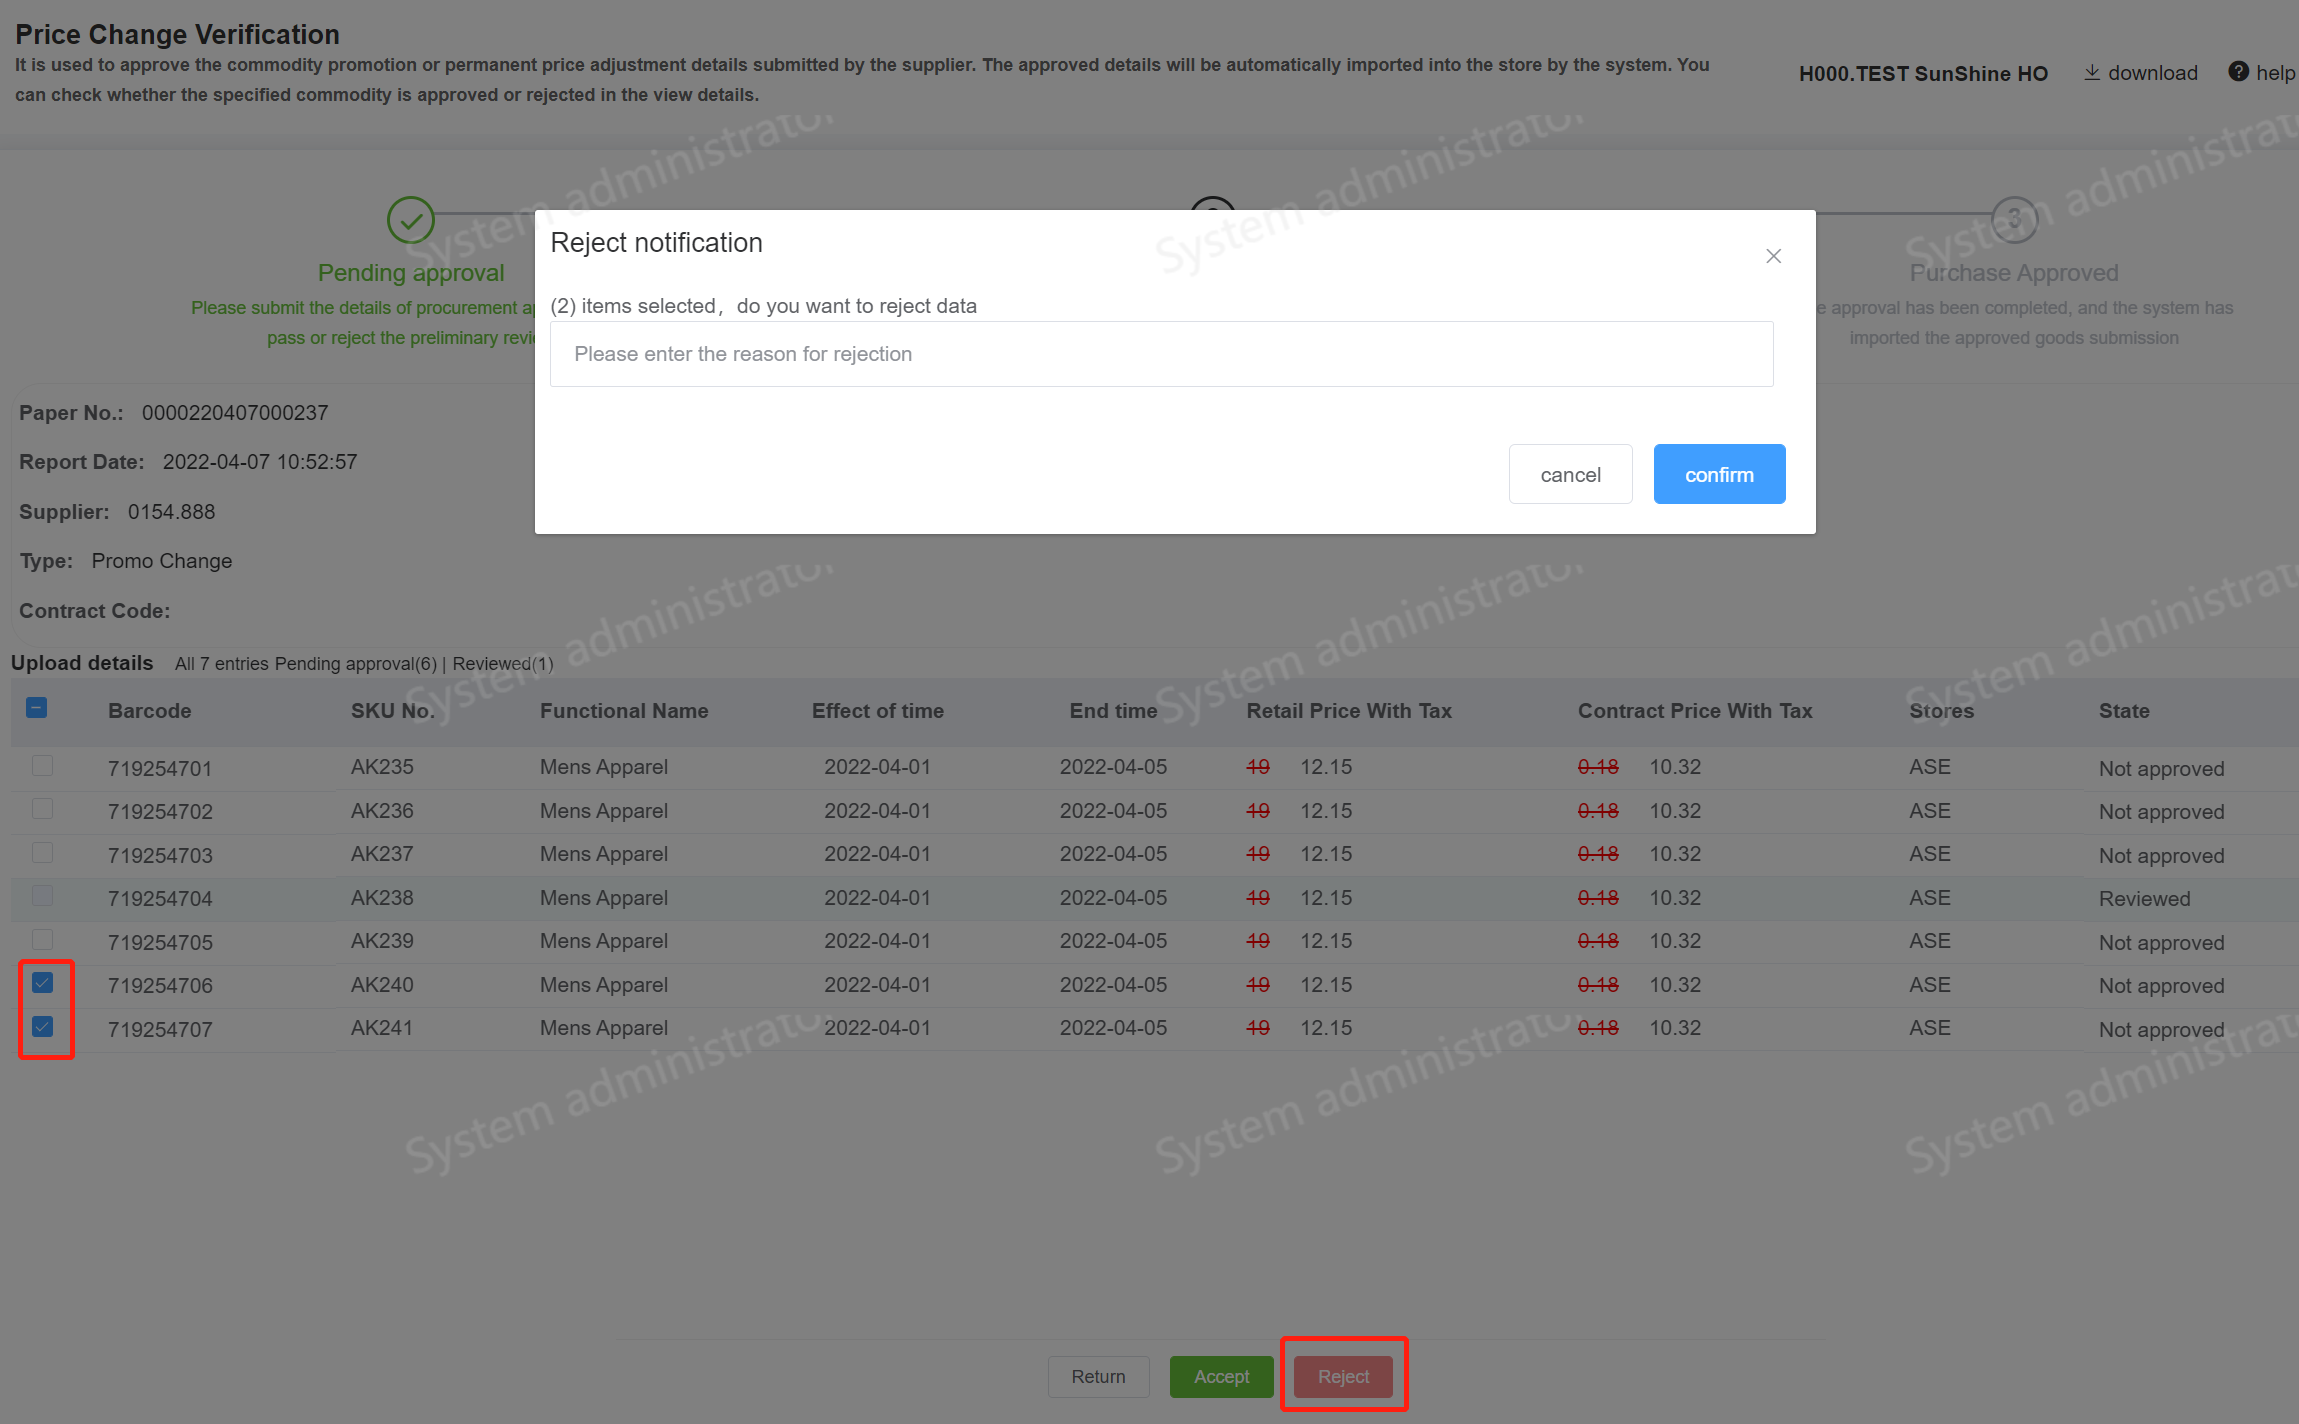The image size is (2299, 1424).
Task: Open help via question mark icon
Action: pos(2238,72)
